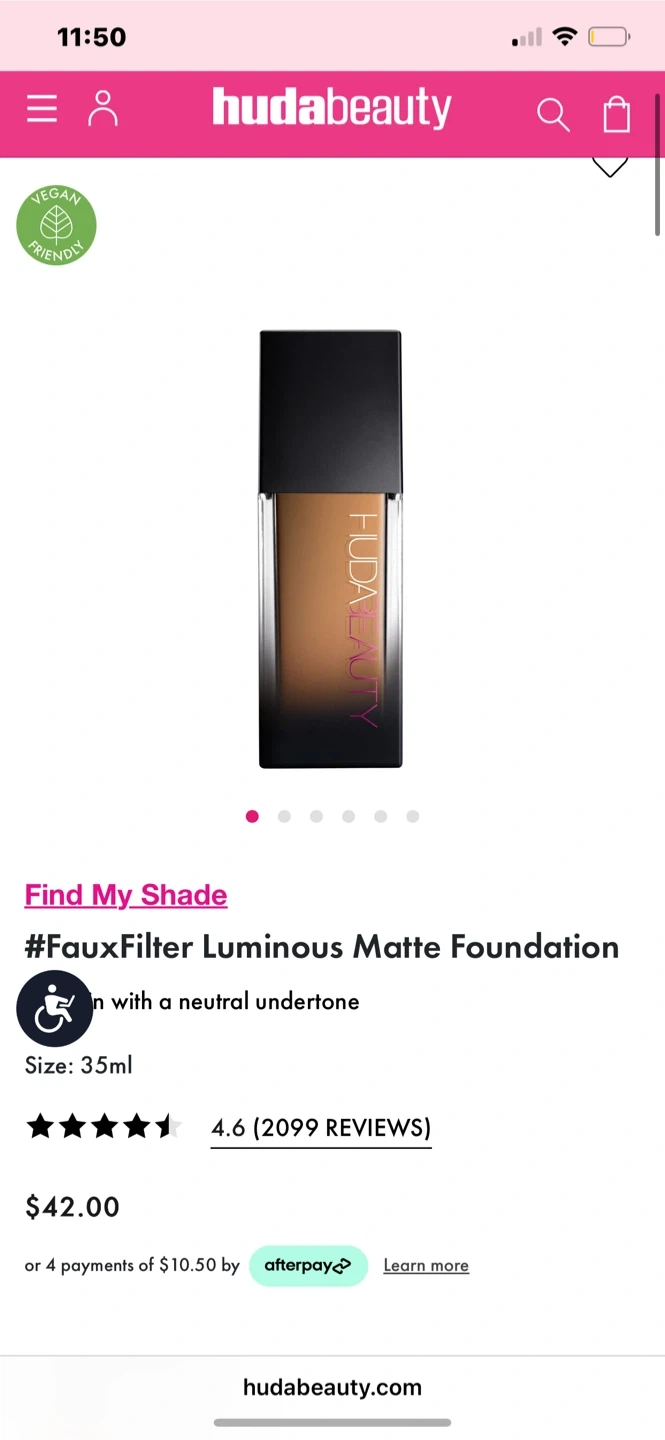Select the fourth image carousel dot
This screenshot has width=665, height=1440.
(x=348, y=816)
